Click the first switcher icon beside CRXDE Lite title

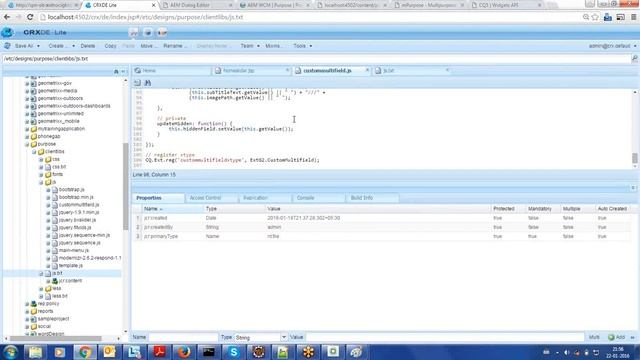coord(133,32)
